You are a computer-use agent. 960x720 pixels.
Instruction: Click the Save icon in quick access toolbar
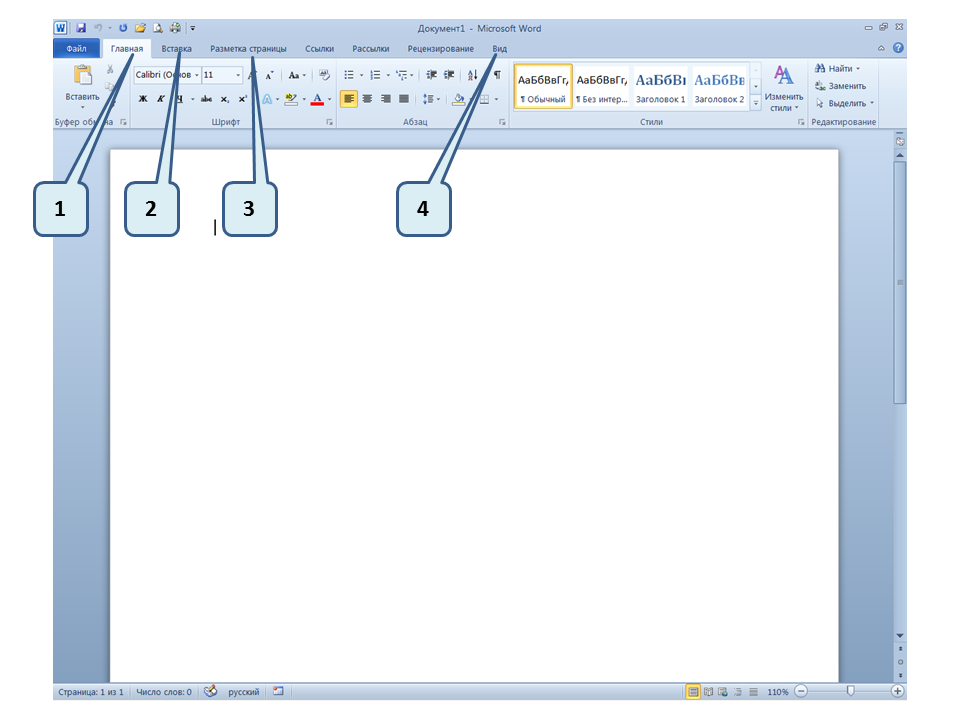point(81,29)
